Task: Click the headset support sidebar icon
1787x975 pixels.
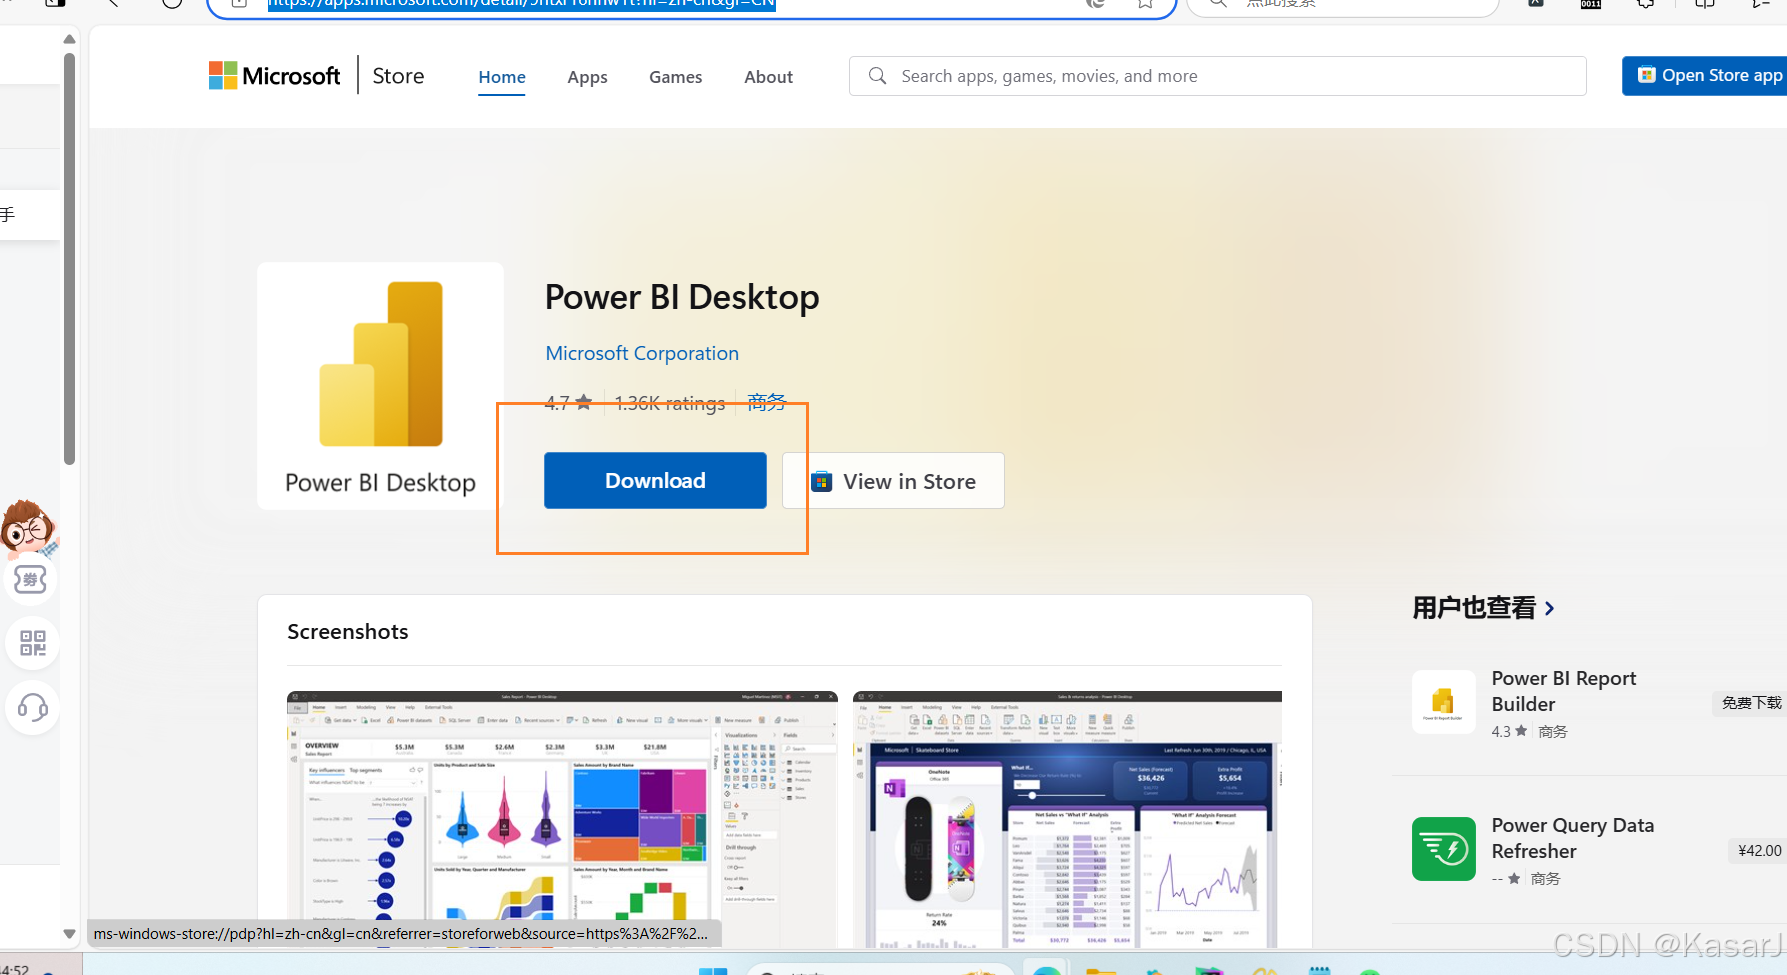Action: click(x=32, y=708)
